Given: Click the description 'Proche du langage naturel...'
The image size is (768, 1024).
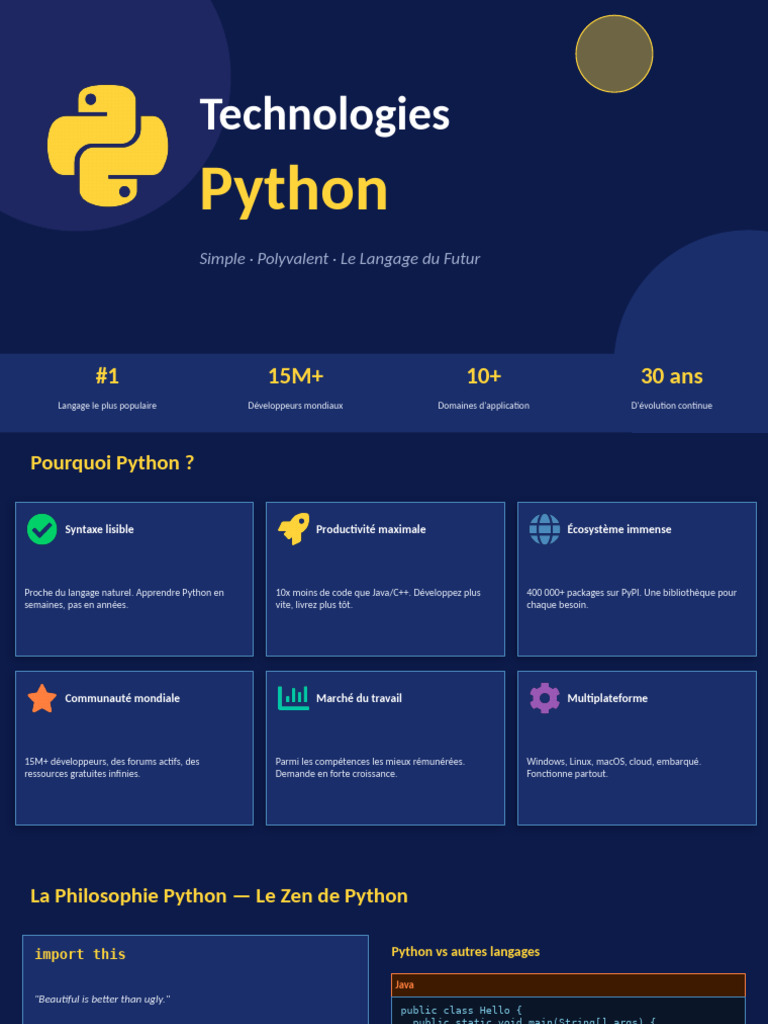Looking at the screenshot, I should point(124,599).
